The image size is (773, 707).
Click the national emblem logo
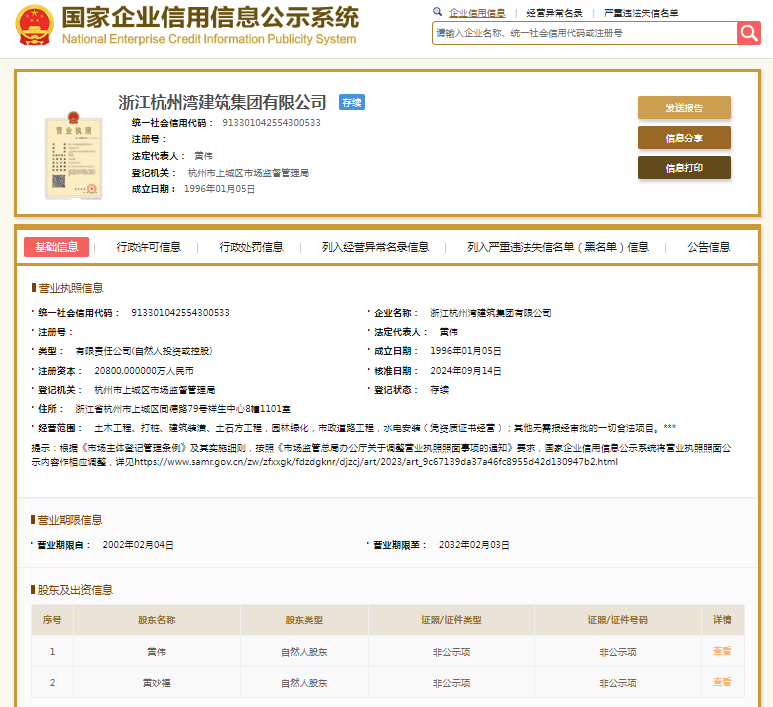pyautogui.click(x=34, y=27)
